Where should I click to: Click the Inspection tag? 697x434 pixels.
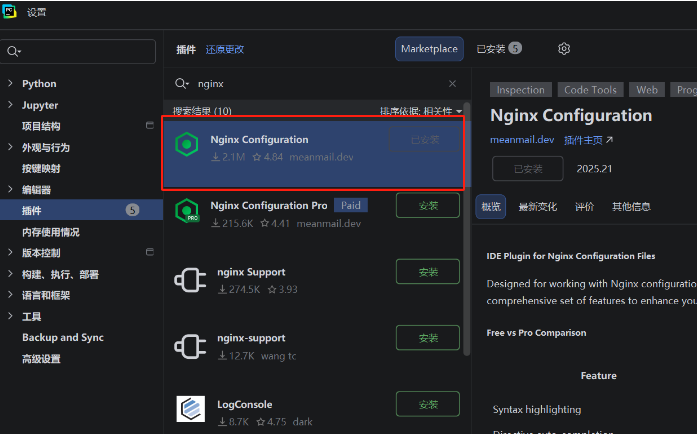pyautogui.click(x=521, y=90)
